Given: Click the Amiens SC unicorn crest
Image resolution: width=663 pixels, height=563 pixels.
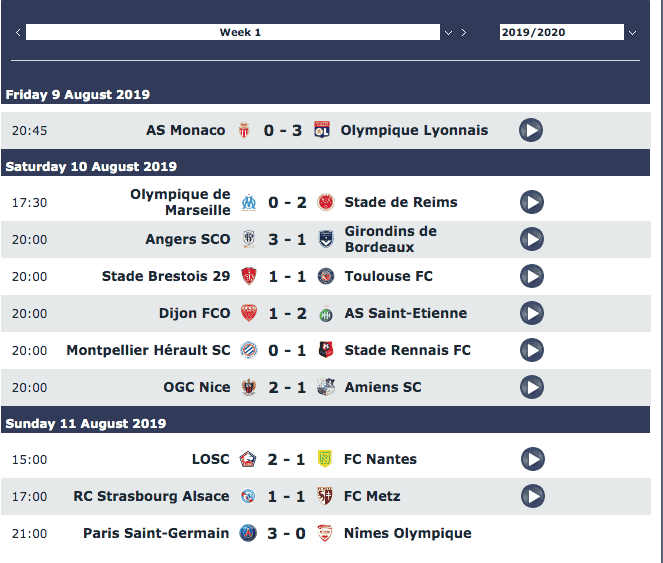Looking at the screenshot, I should click(326, 387).
